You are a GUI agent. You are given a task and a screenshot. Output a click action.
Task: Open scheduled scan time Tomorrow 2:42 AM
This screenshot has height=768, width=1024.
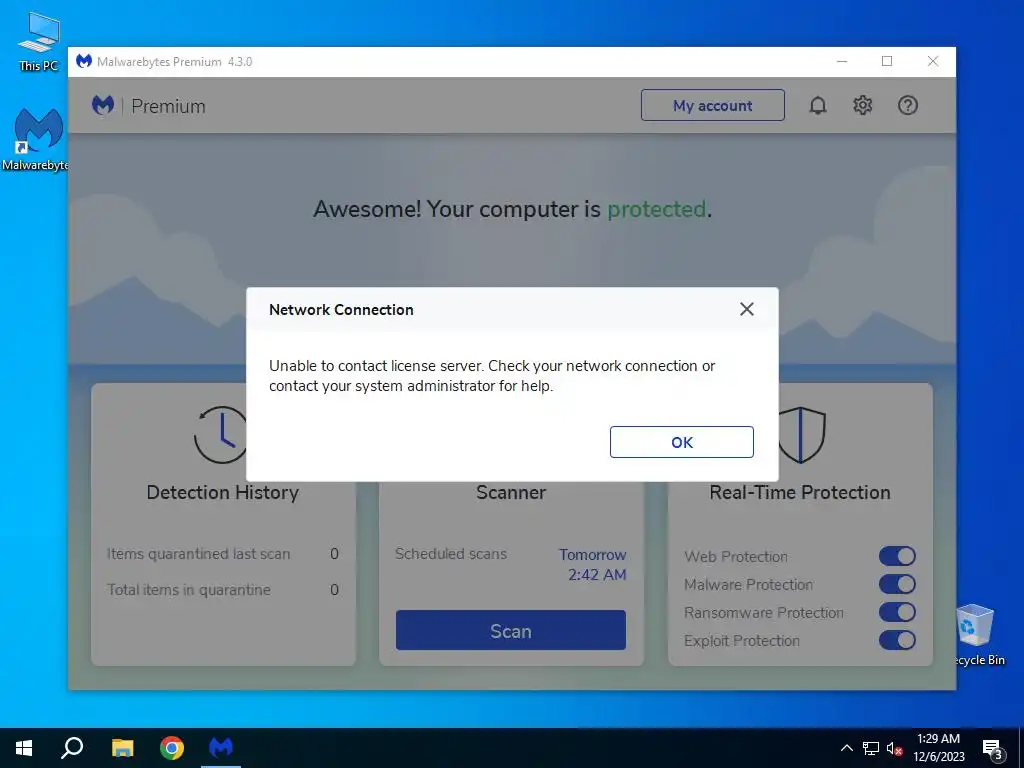click(593, 564)
